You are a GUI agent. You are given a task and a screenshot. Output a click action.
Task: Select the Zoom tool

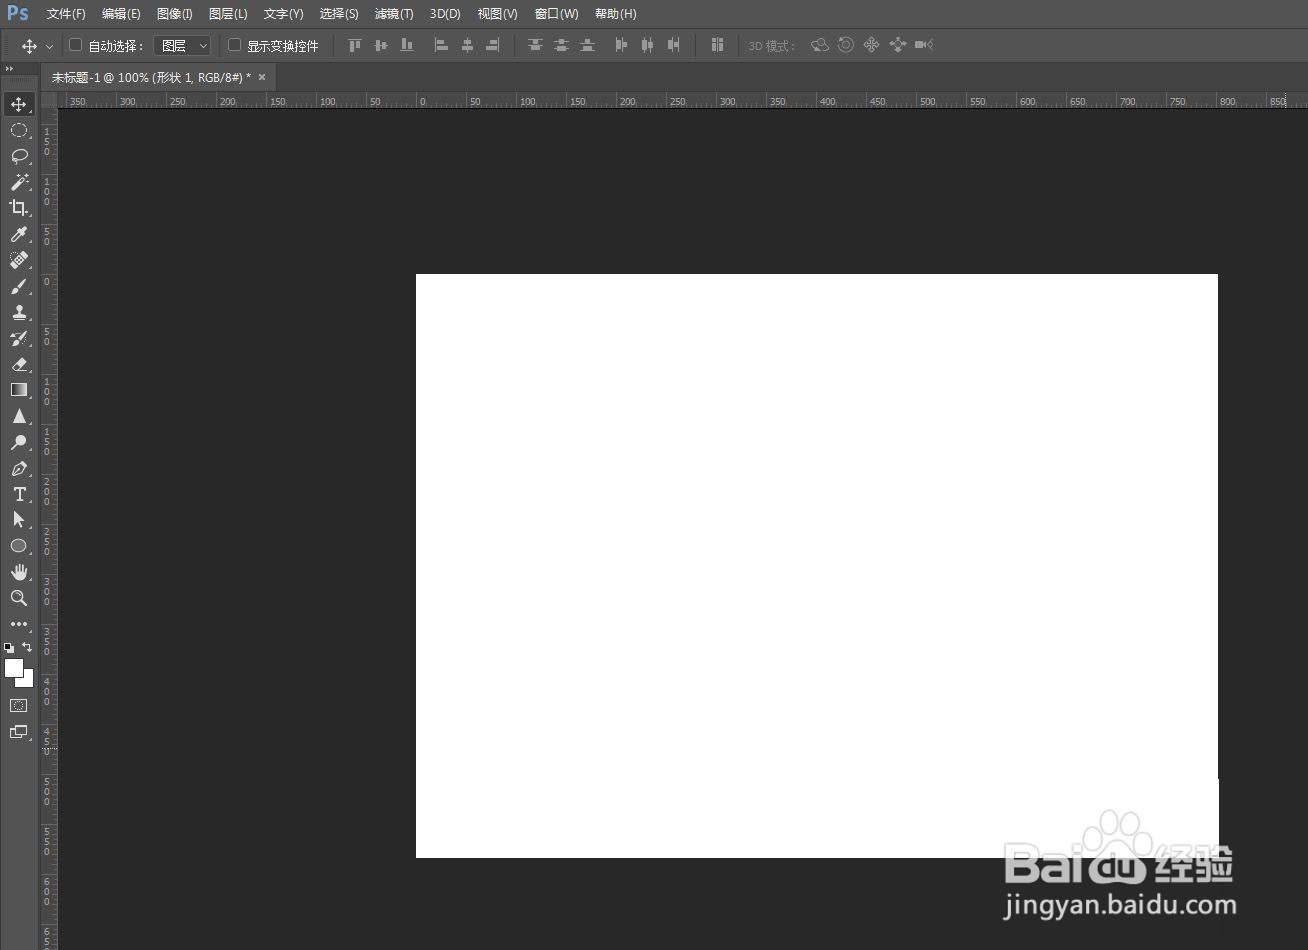[19, 598]
